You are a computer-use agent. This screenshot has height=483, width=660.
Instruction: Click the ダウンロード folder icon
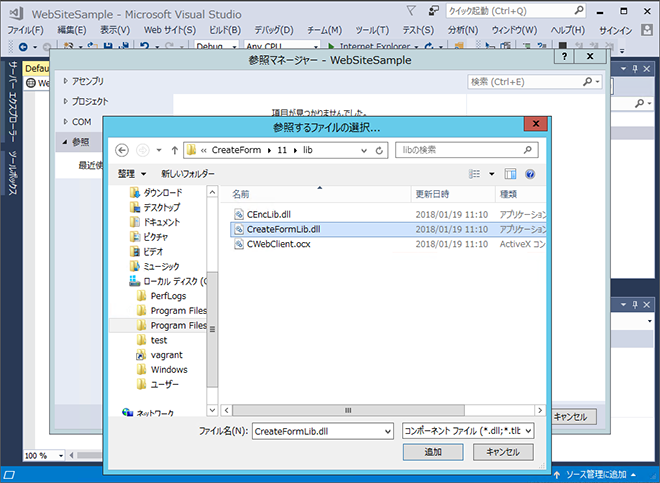[x=135, y=193]
